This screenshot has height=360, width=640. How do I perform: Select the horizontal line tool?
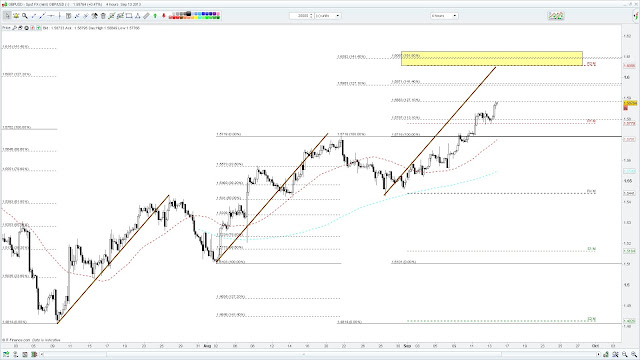point(51,16)
